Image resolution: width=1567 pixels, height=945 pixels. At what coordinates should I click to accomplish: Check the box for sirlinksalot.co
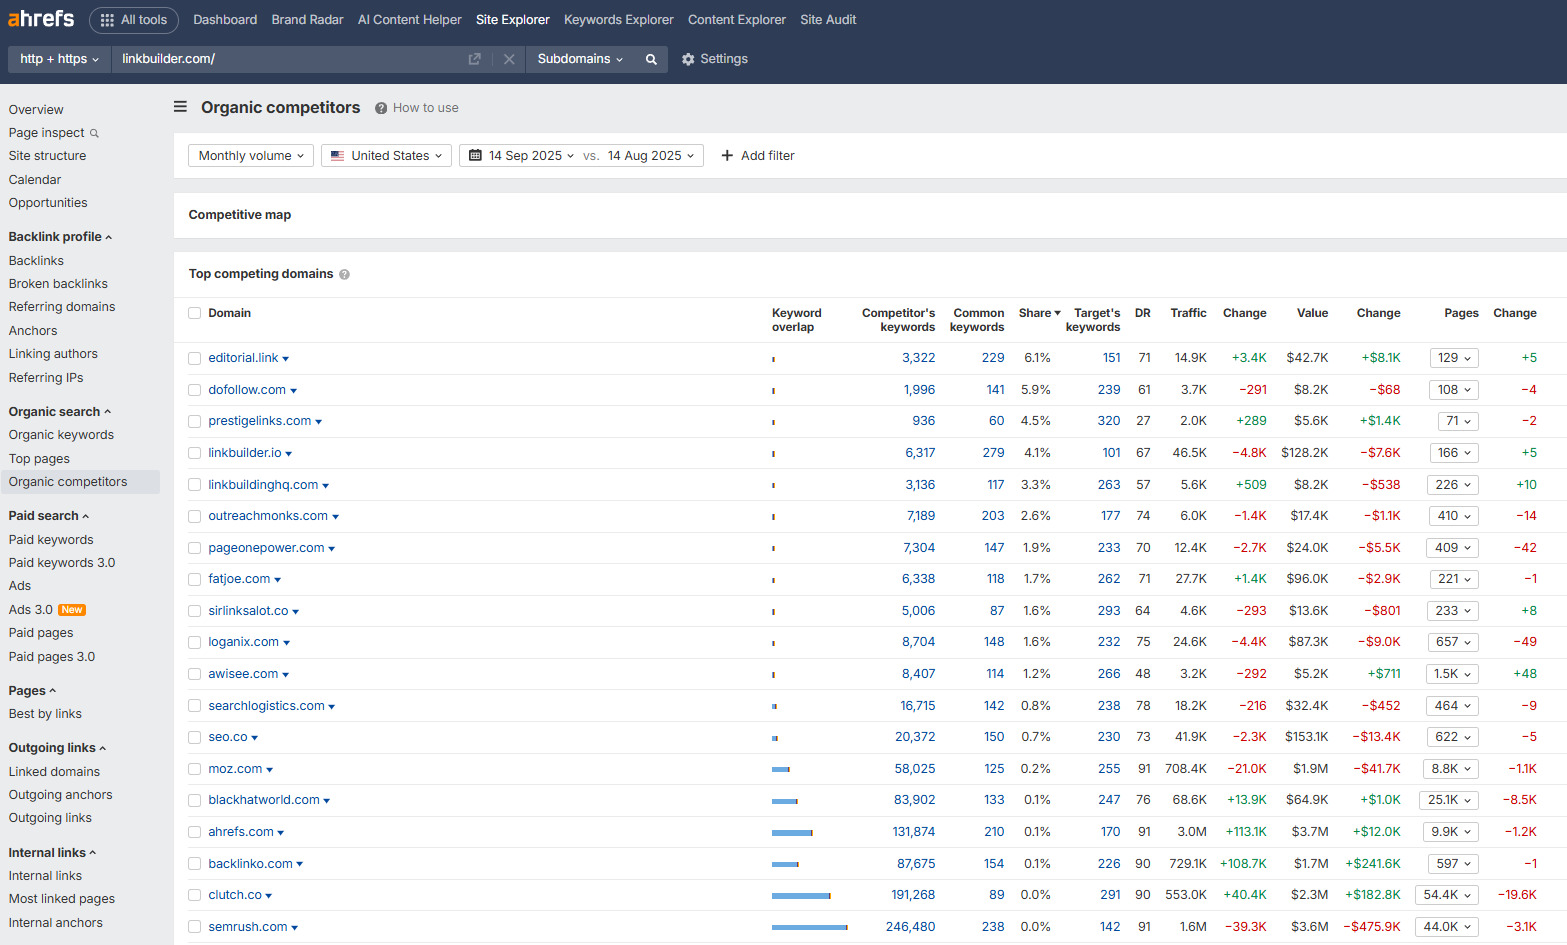(x=195, y=611)
